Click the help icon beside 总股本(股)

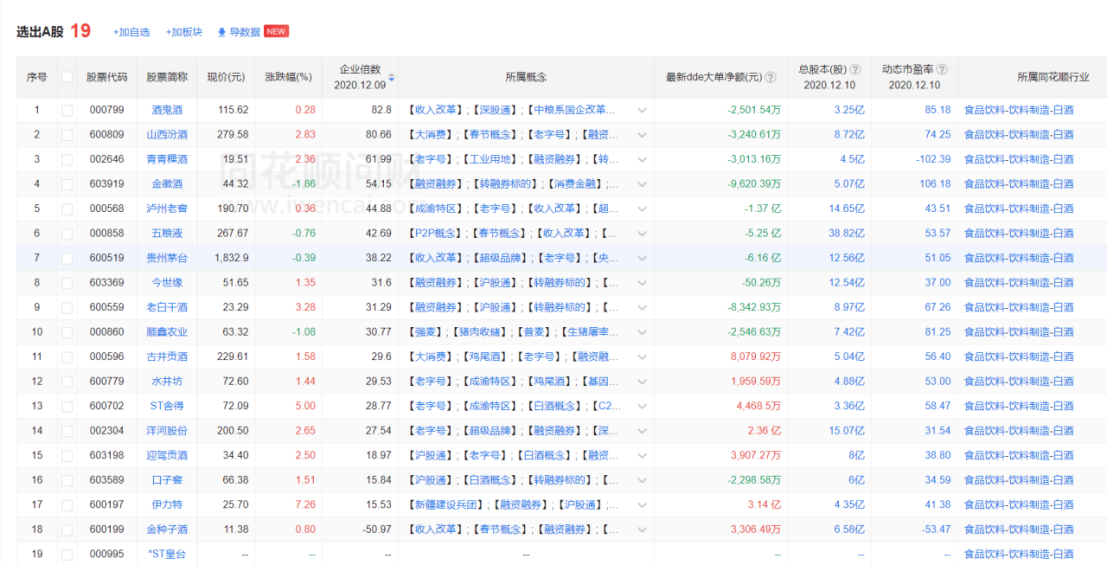(855, 69)
